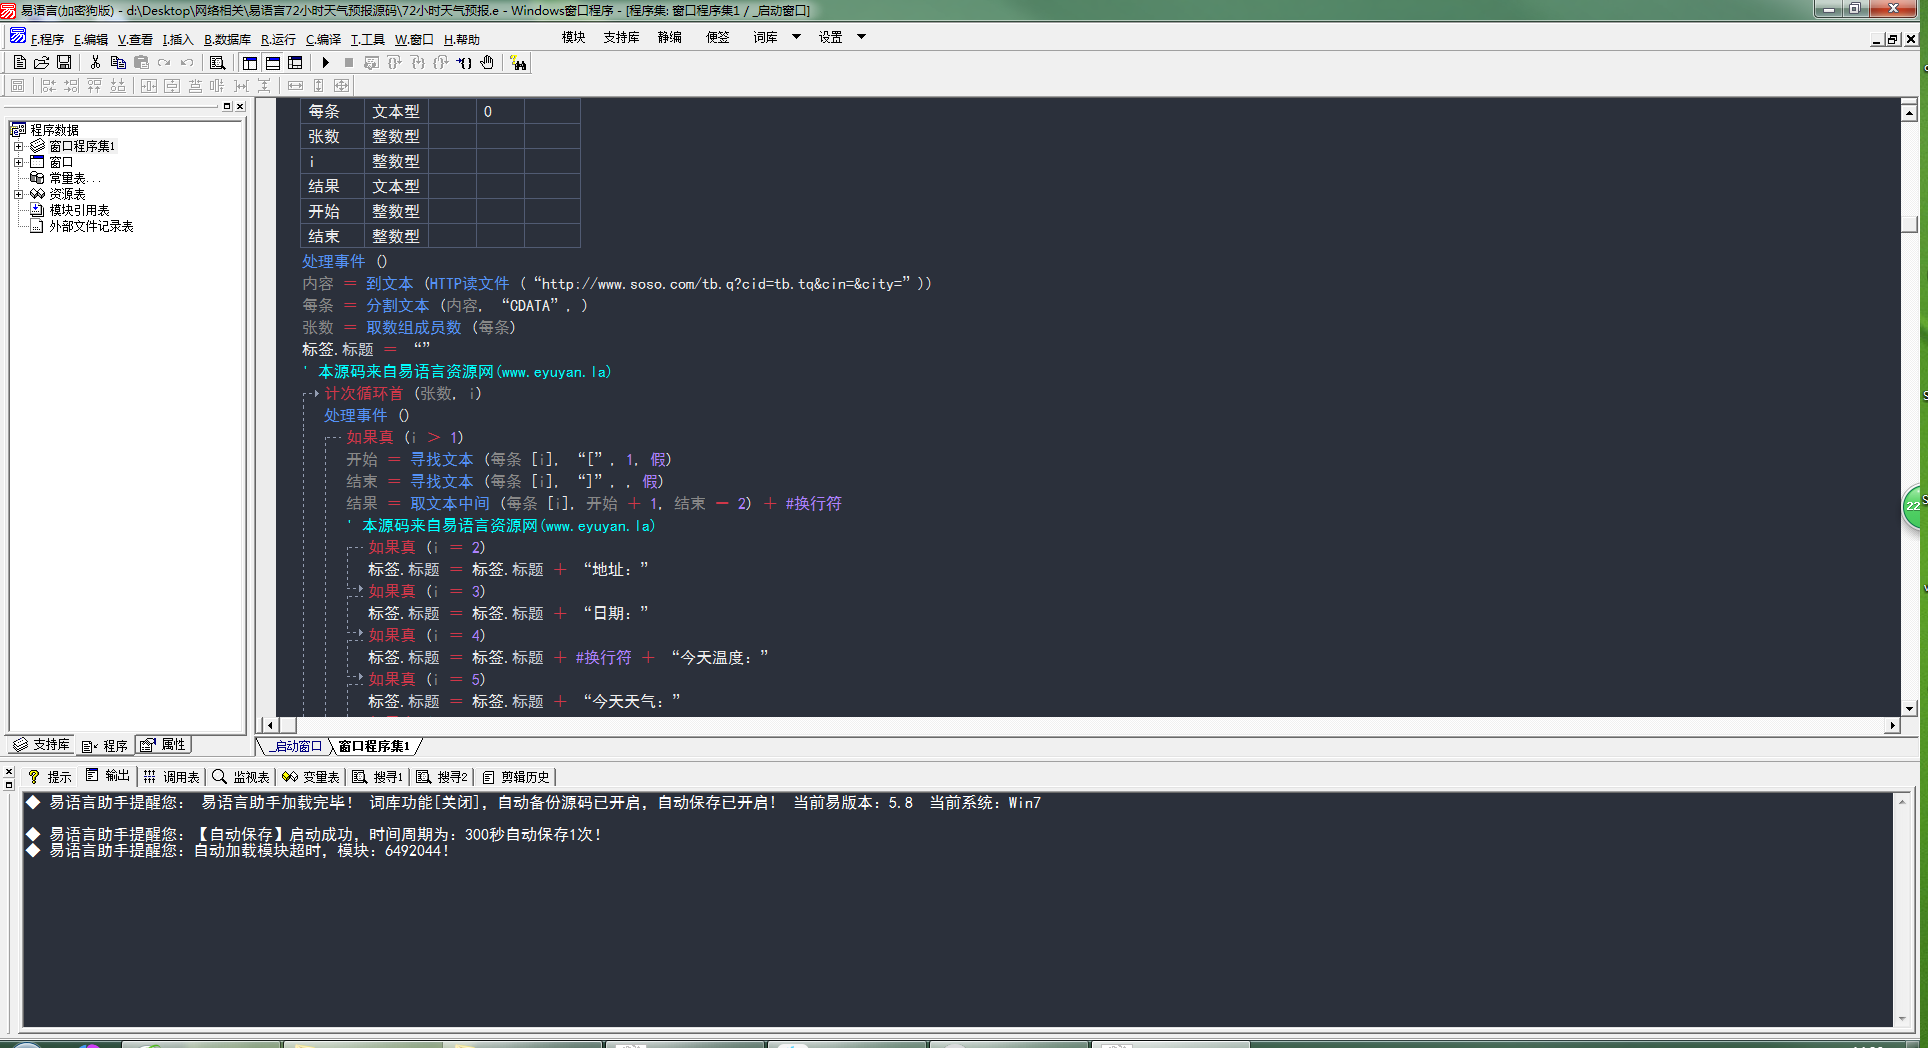This screenshot has height=1048, width=1928.
Task: Expand the 资源表 tree node
Action: pos(18,194)
